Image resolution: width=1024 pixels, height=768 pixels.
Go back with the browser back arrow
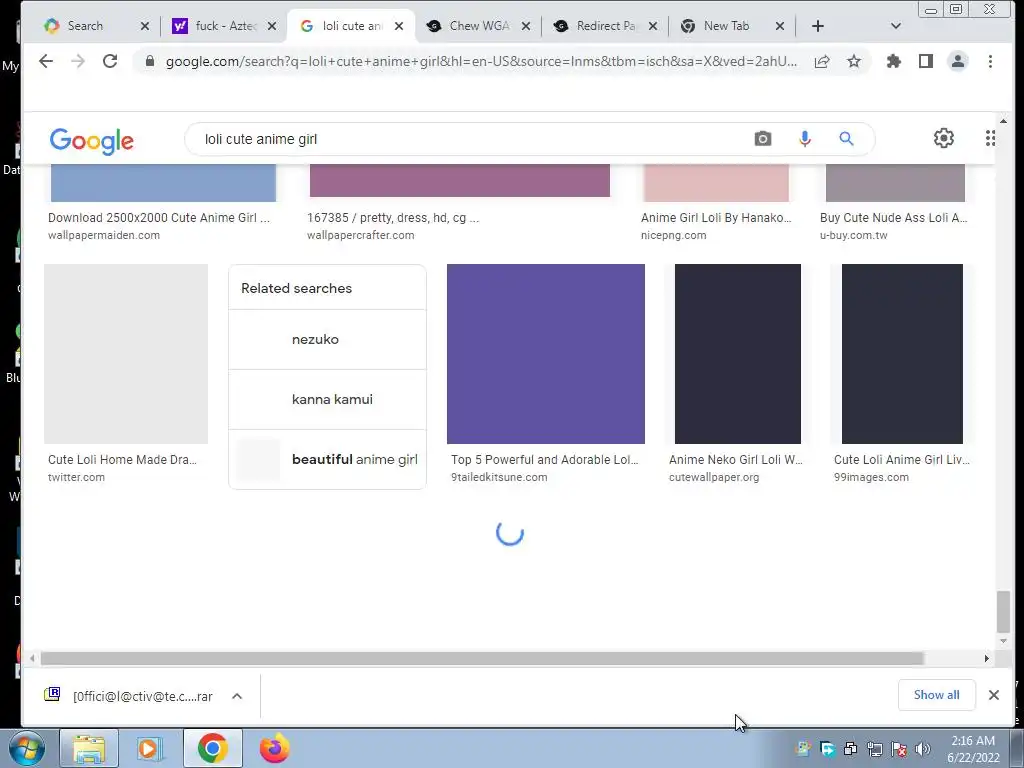coord(46,61)
